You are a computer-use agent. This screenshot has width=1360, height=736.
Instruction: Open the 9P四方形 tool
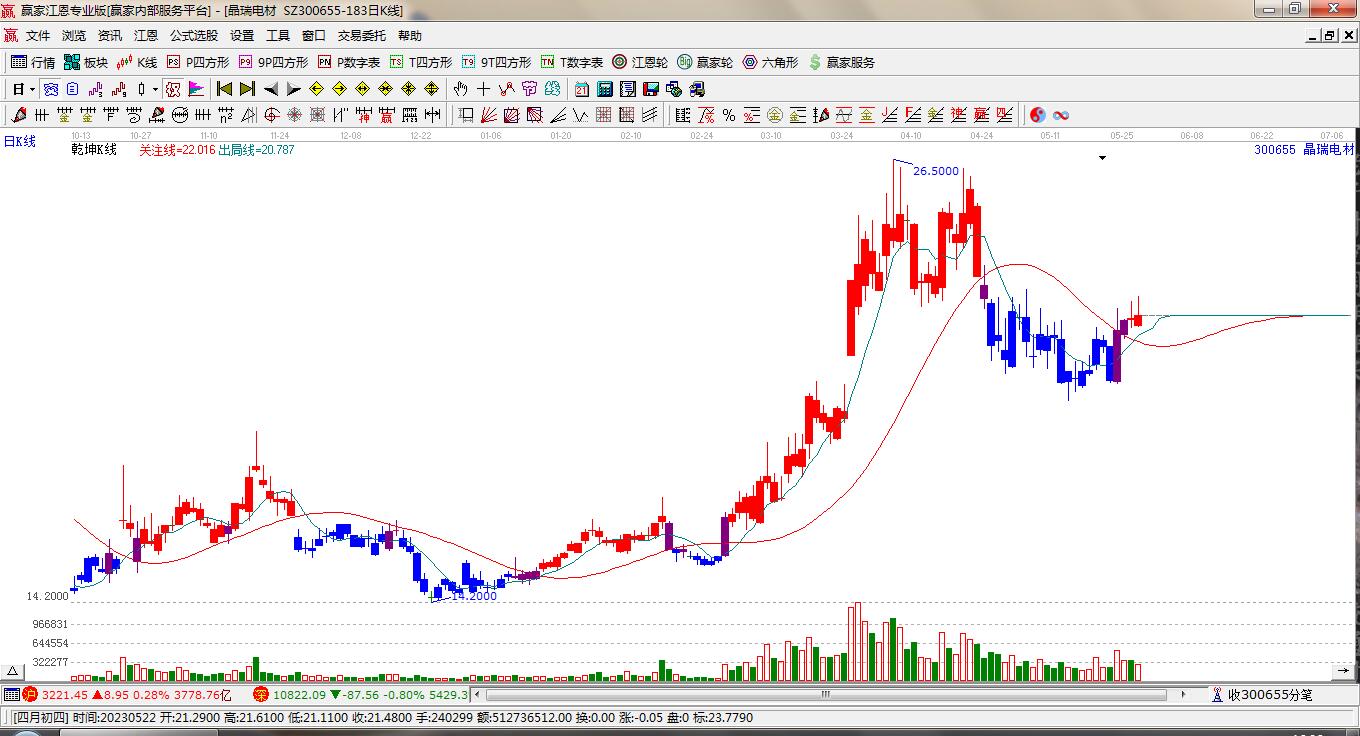tap(273, 62)
